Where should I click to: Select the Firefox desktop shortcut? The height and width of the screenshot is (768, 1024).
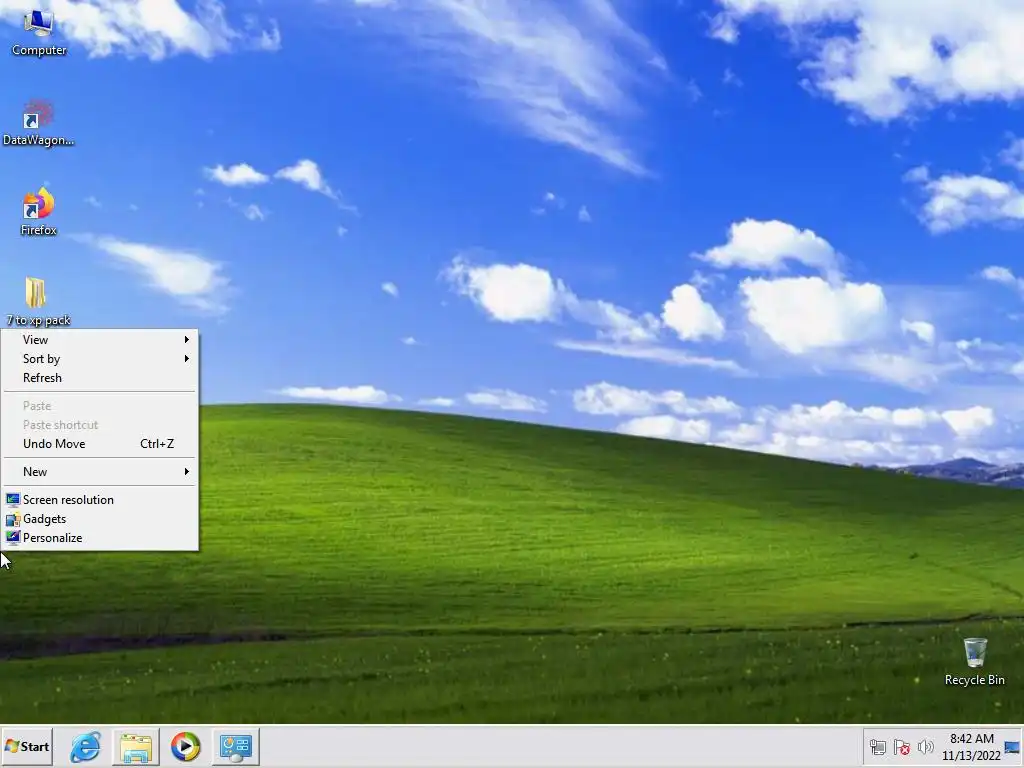[38, 212]
